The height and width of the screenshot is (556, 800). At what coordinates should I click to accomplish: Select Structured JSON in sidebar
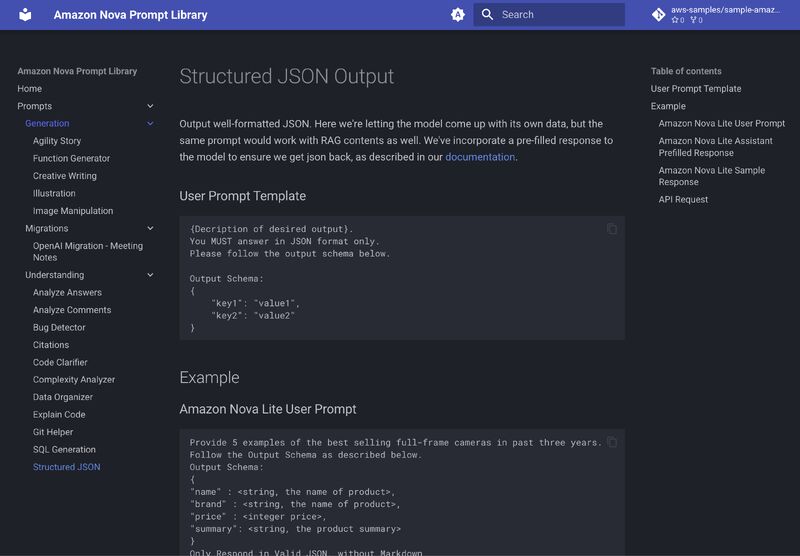click(x=67, y=467)
